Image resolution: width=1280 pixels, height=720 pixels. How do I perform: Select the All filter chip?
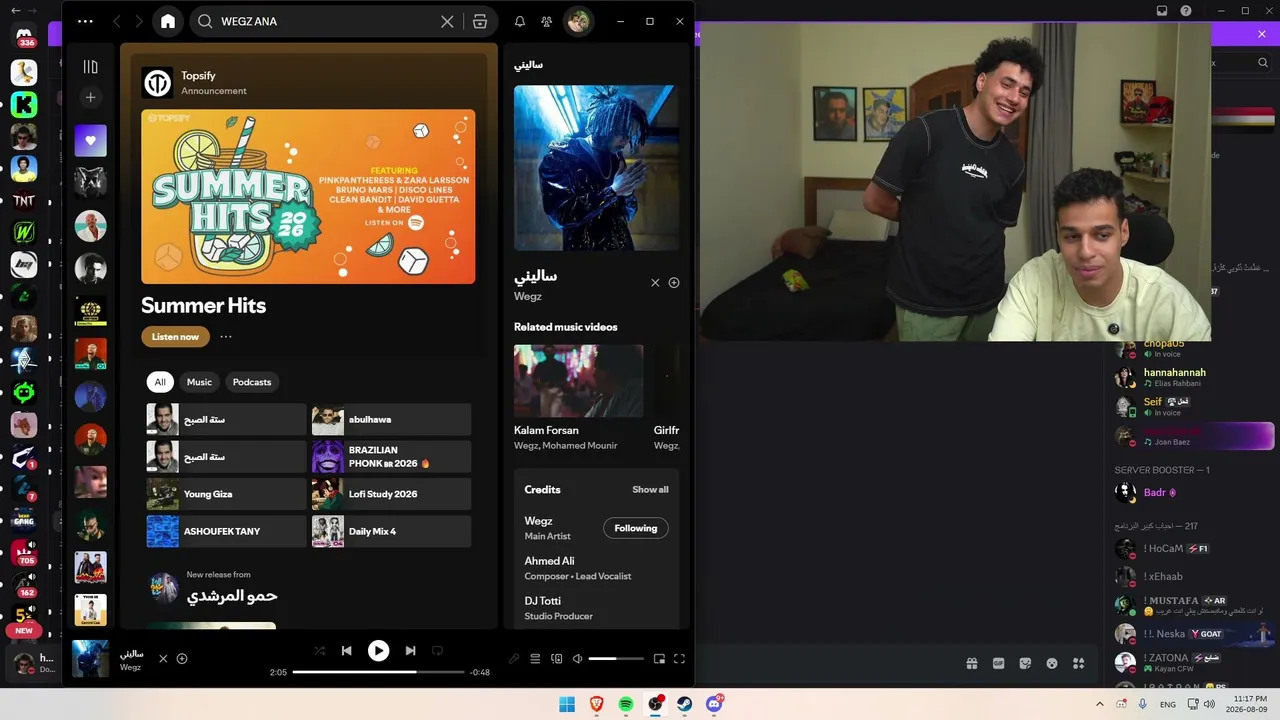[160, 382]
